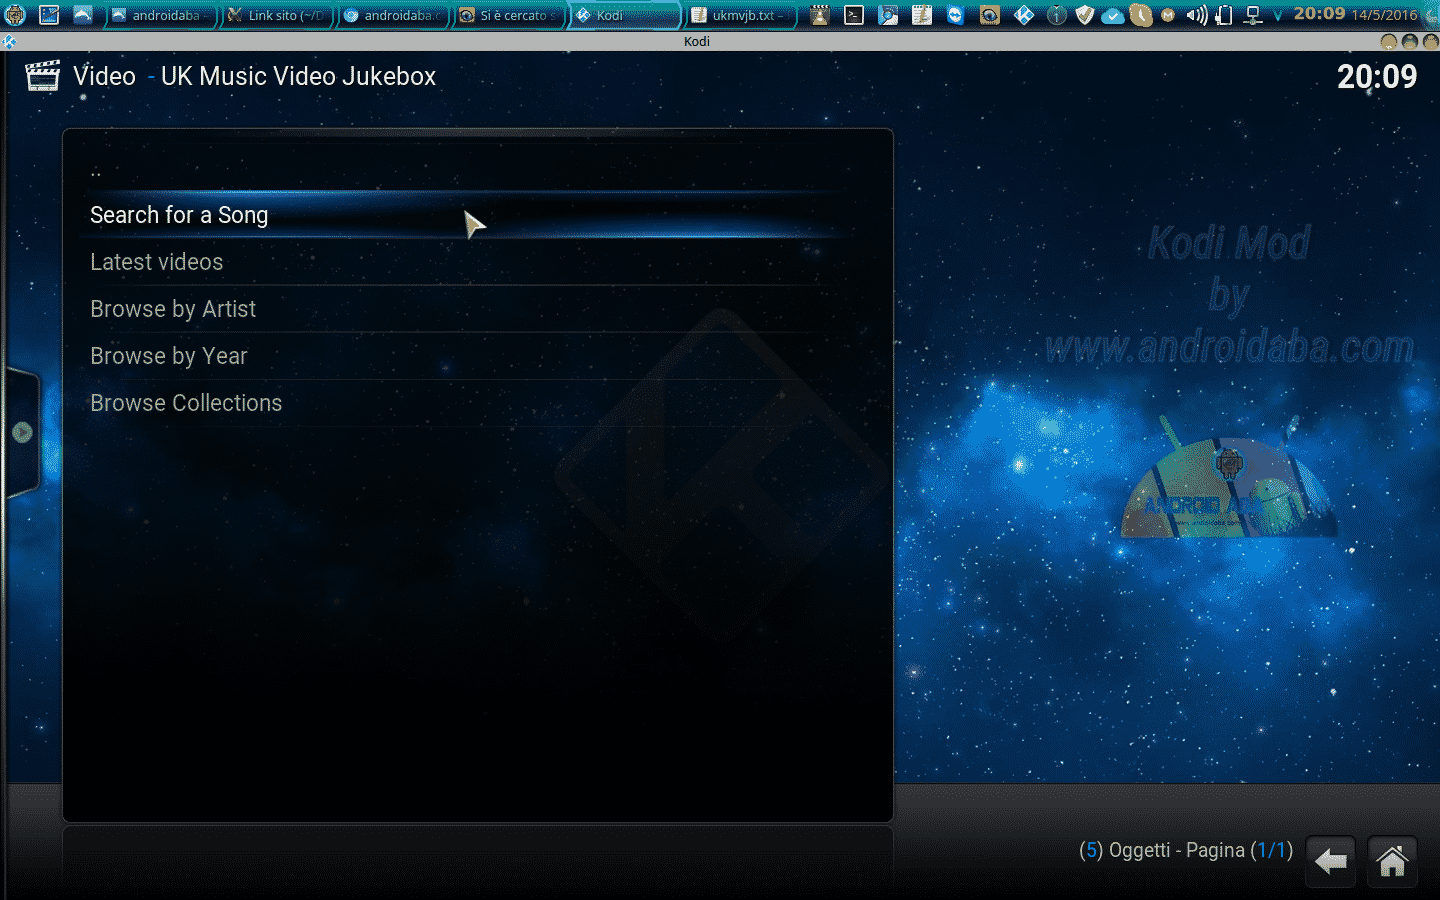
Task: Maximize the Kodi window
Action: tap(1410, 41)
